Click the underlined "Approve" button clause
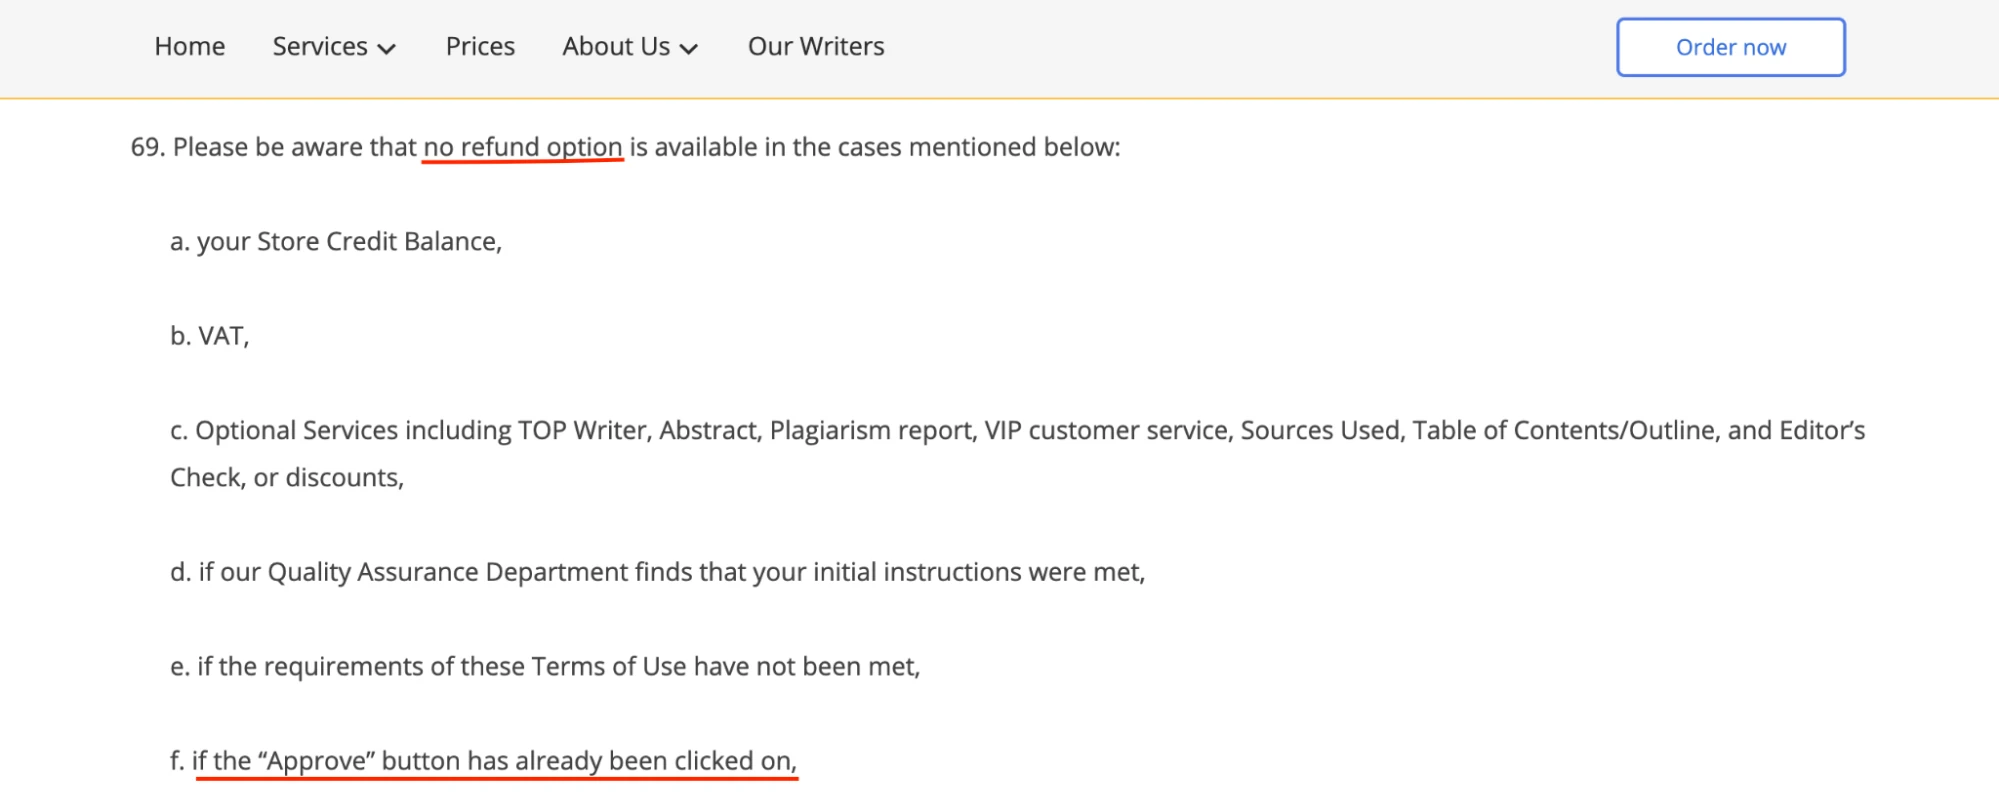 tap(494, 761)
